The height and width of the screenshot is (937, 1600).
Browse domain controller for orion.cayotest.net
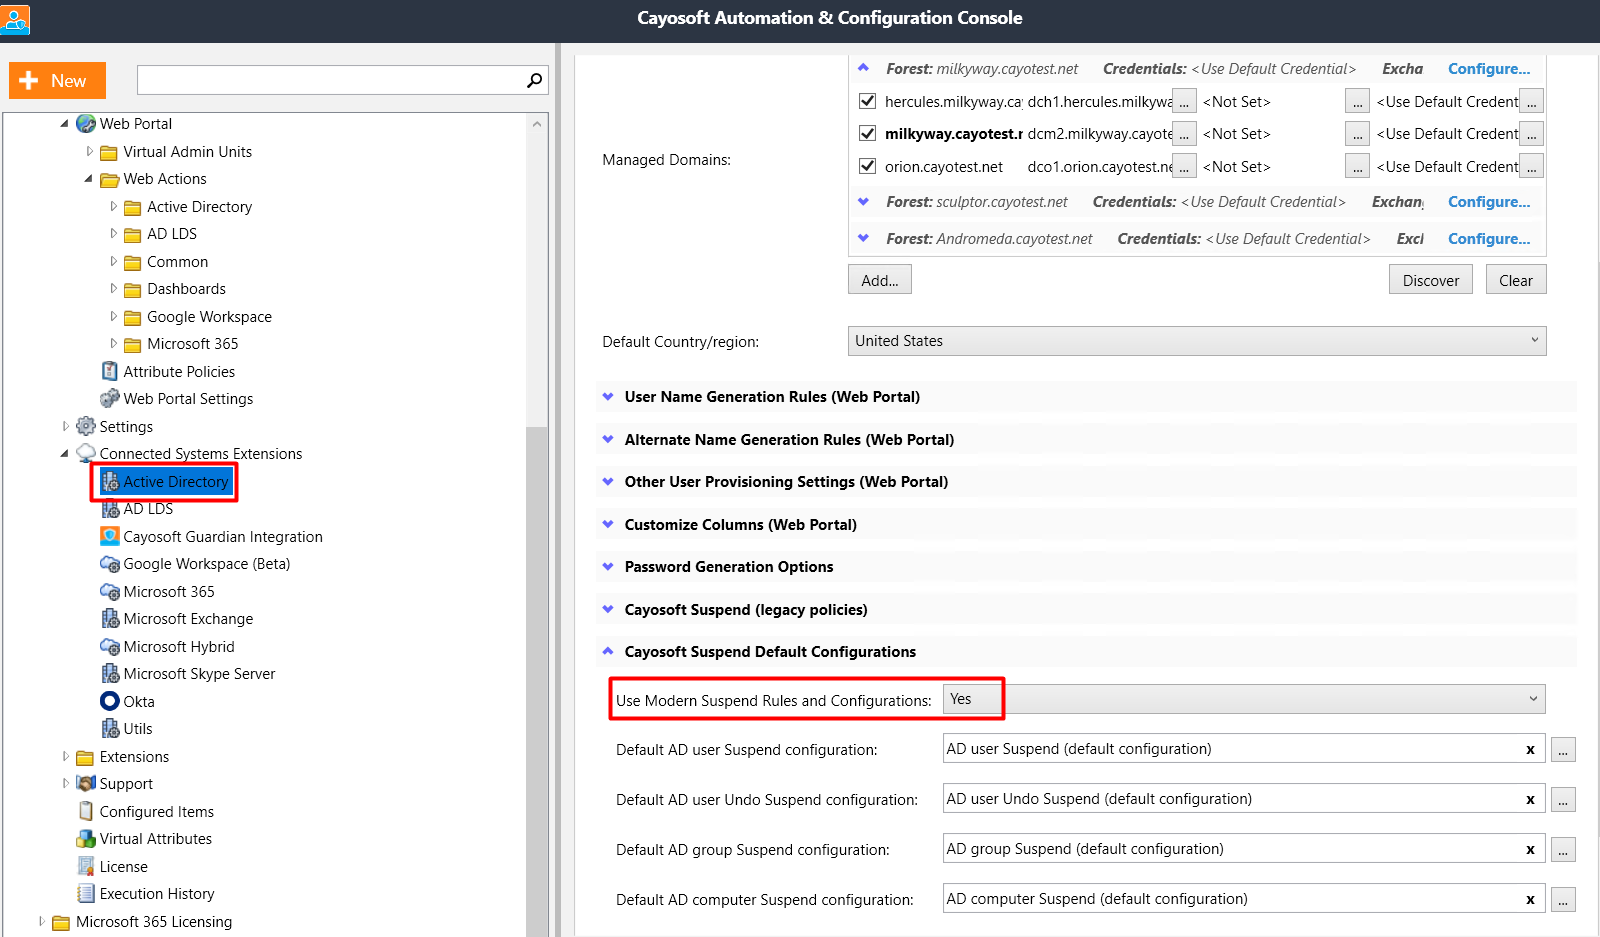[1184, 166]
